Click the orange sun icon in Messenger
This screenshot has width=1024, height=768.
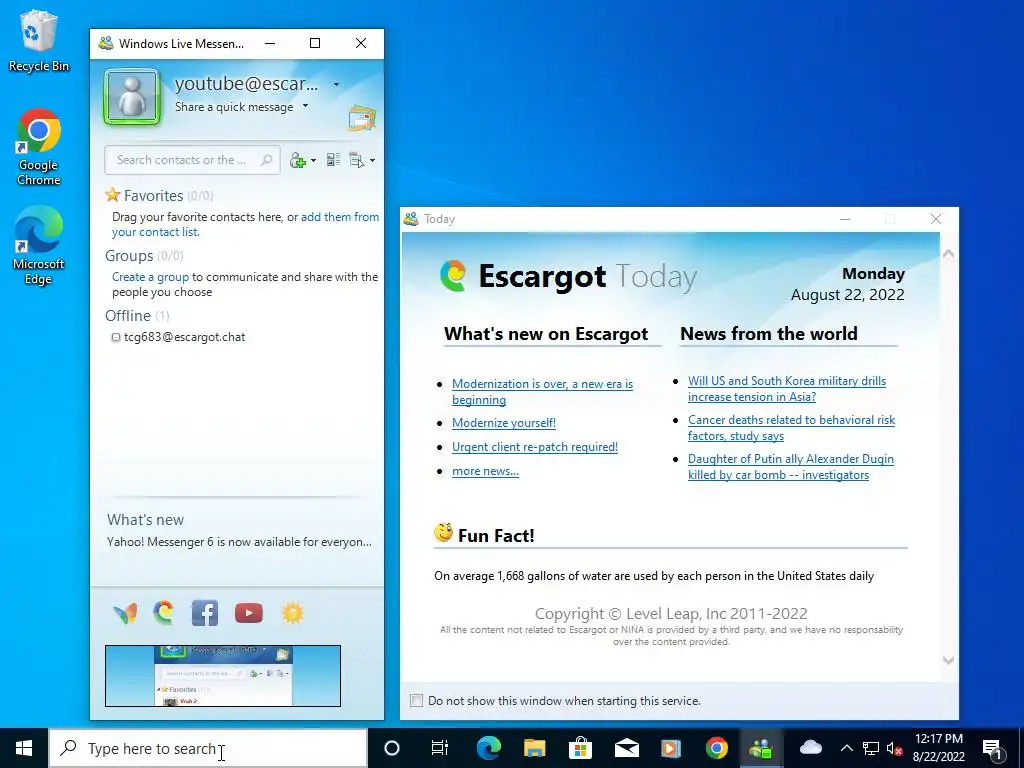(x=293, y=613)
